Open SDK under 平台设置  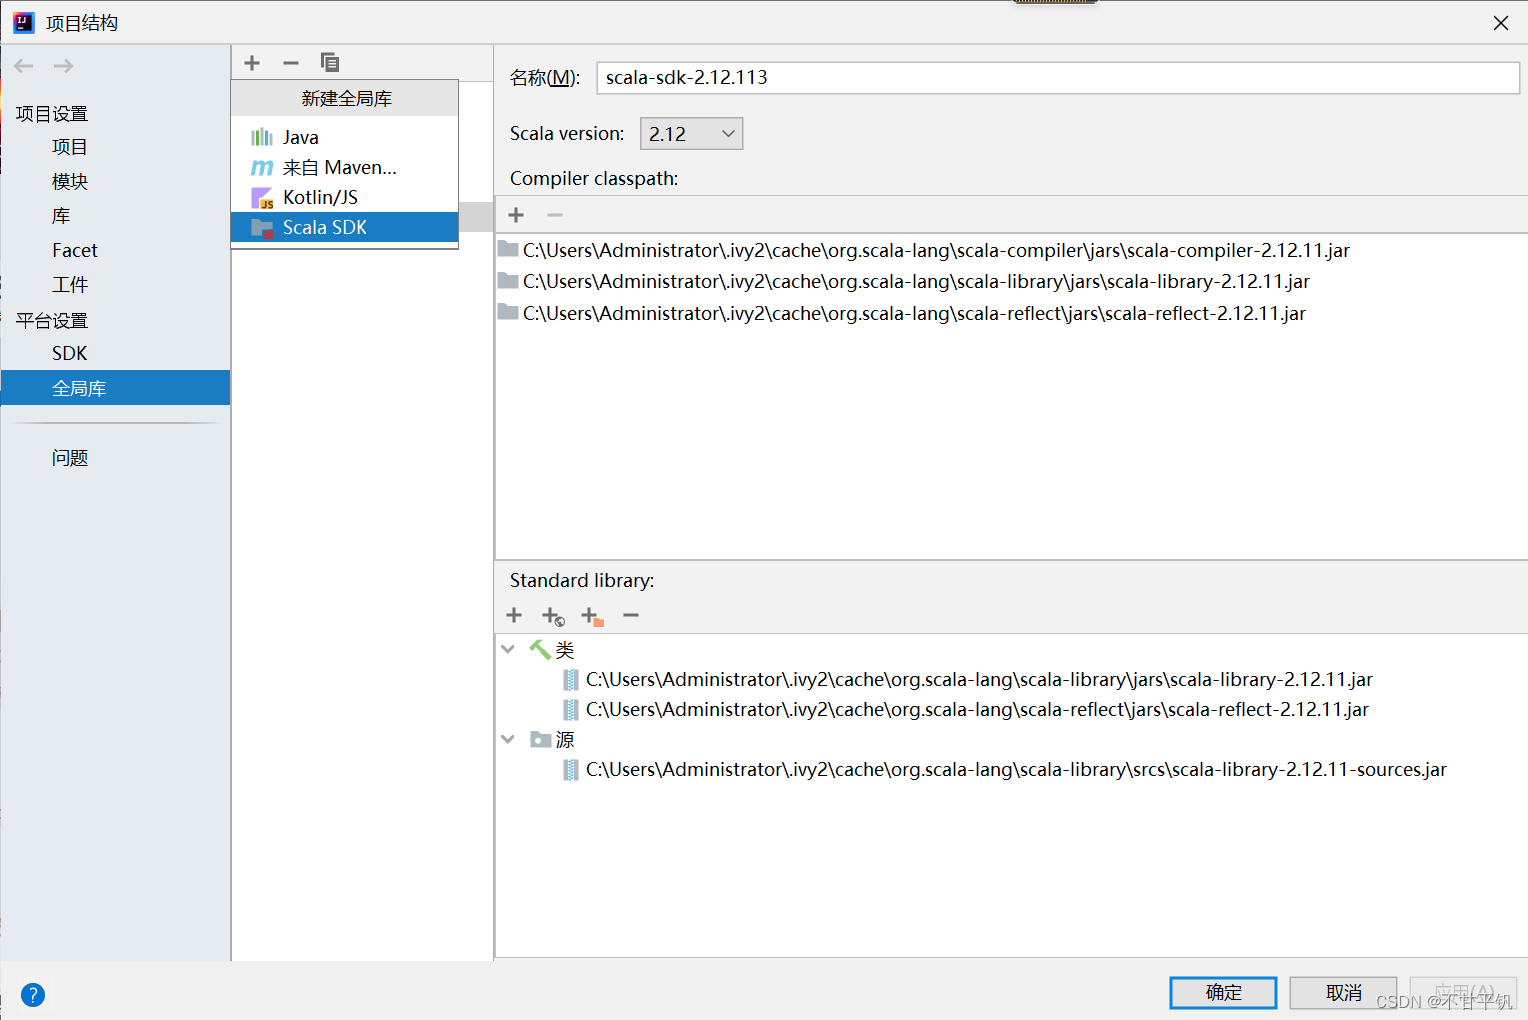click(69, 353)
